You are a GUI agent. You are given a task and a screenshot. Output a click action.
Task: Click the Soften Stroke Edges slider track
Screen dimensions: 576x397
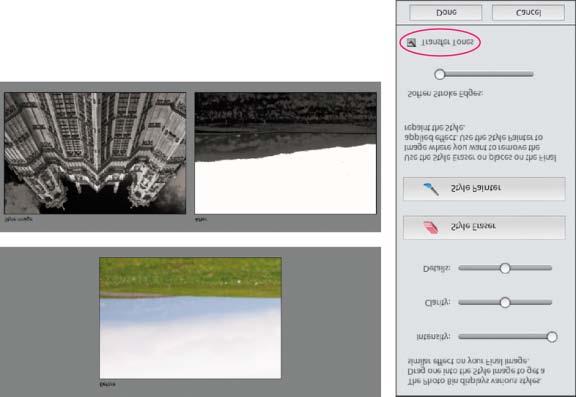coord(484,75)
